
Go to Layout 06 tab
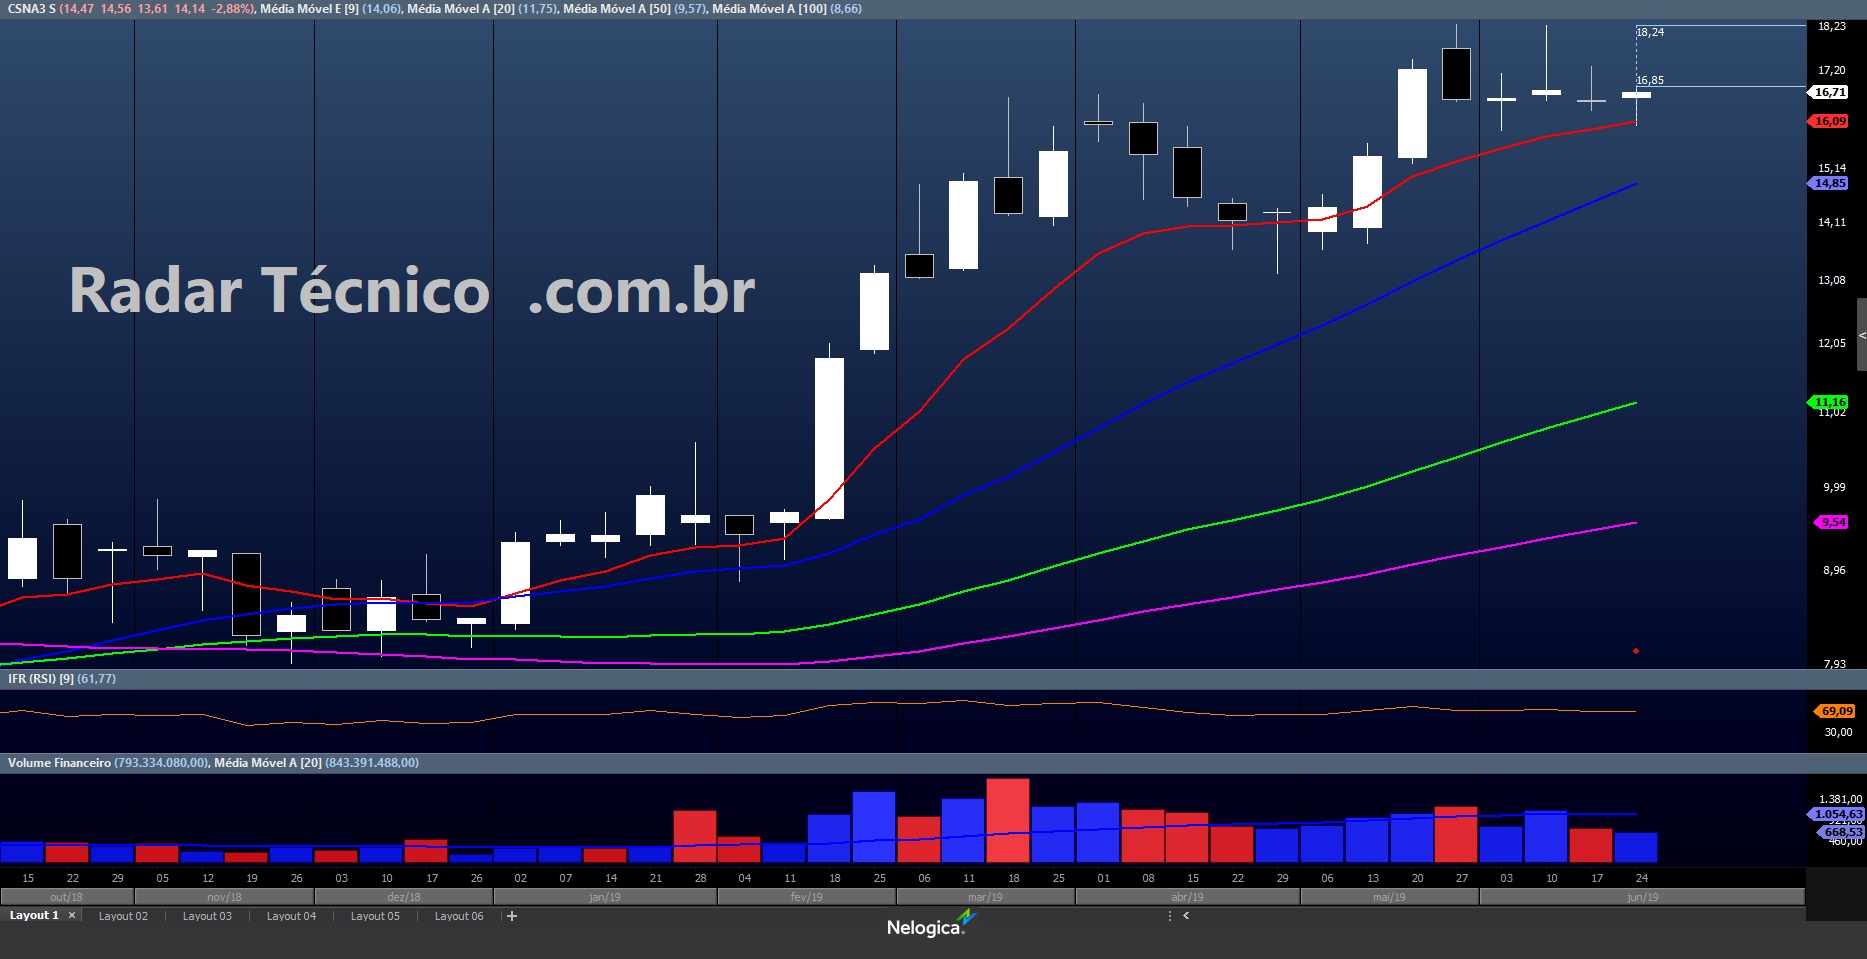(x=459, y=916)
